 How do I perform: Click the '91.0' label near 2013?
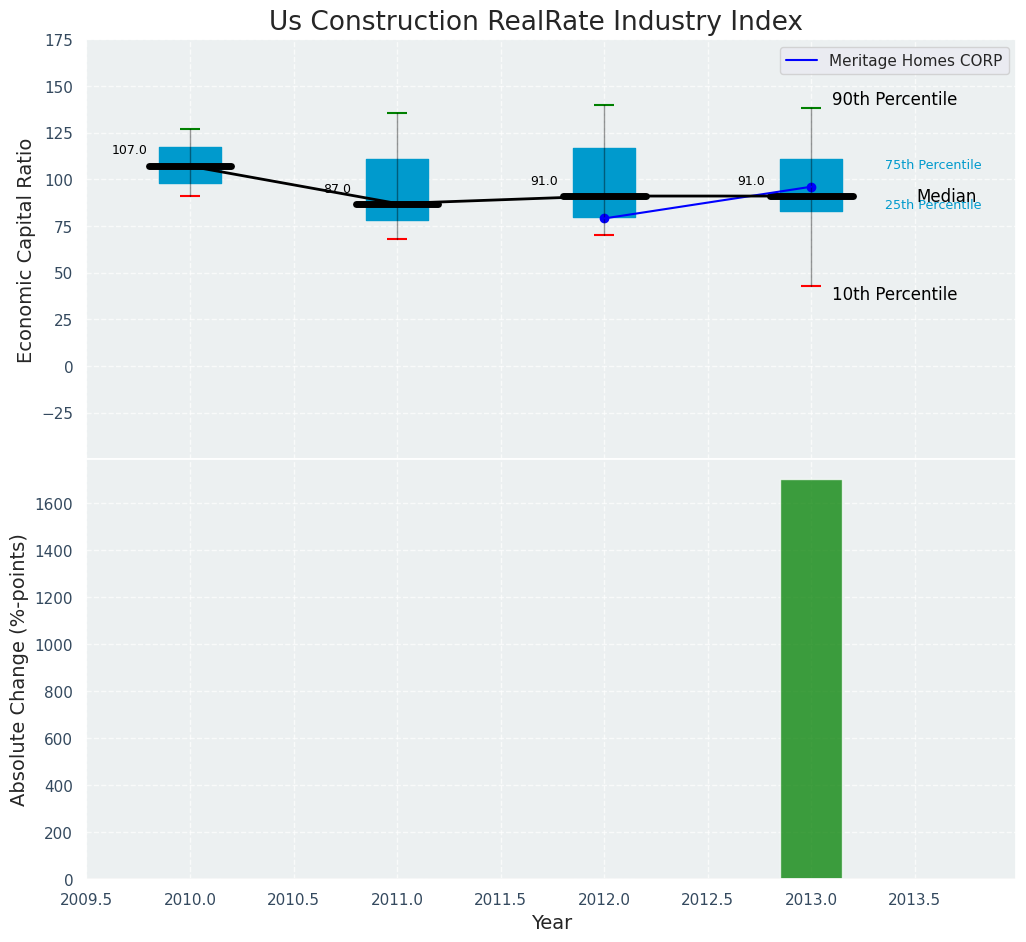[x=751, y=181]
